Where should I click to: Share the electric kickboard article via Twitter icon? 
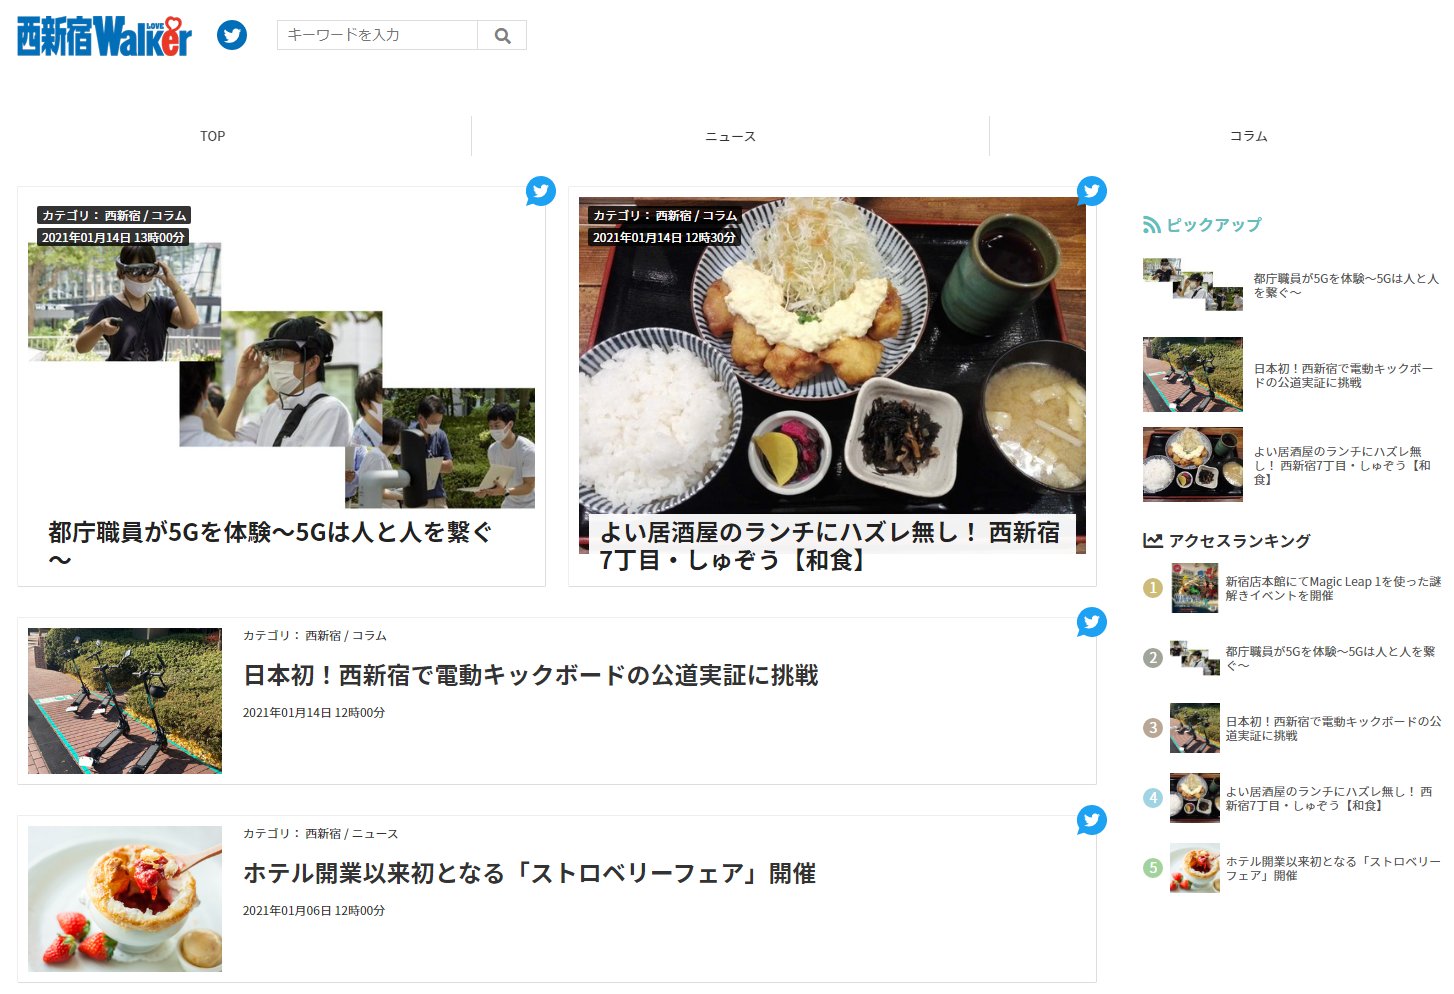click(1091, 622)
